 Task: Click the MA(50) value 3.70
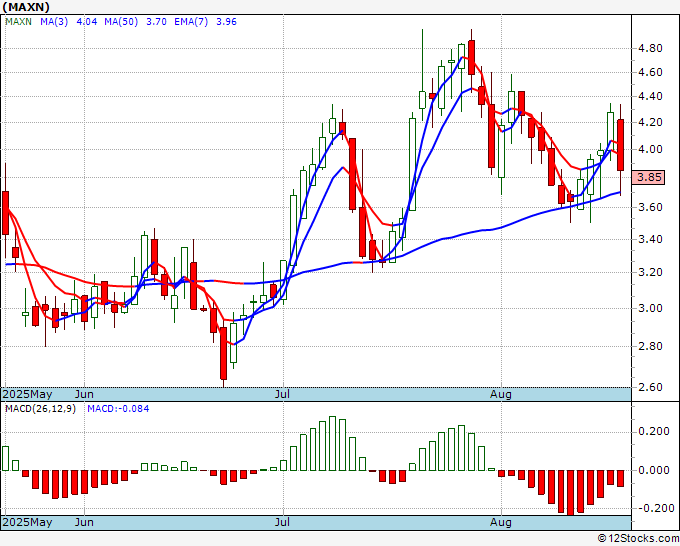pyautogui.click(x=157, y=22)
